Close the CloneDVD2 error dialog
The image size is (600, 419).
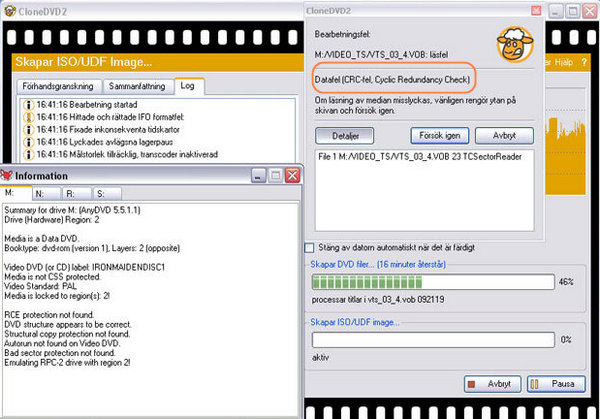(536, 11)
